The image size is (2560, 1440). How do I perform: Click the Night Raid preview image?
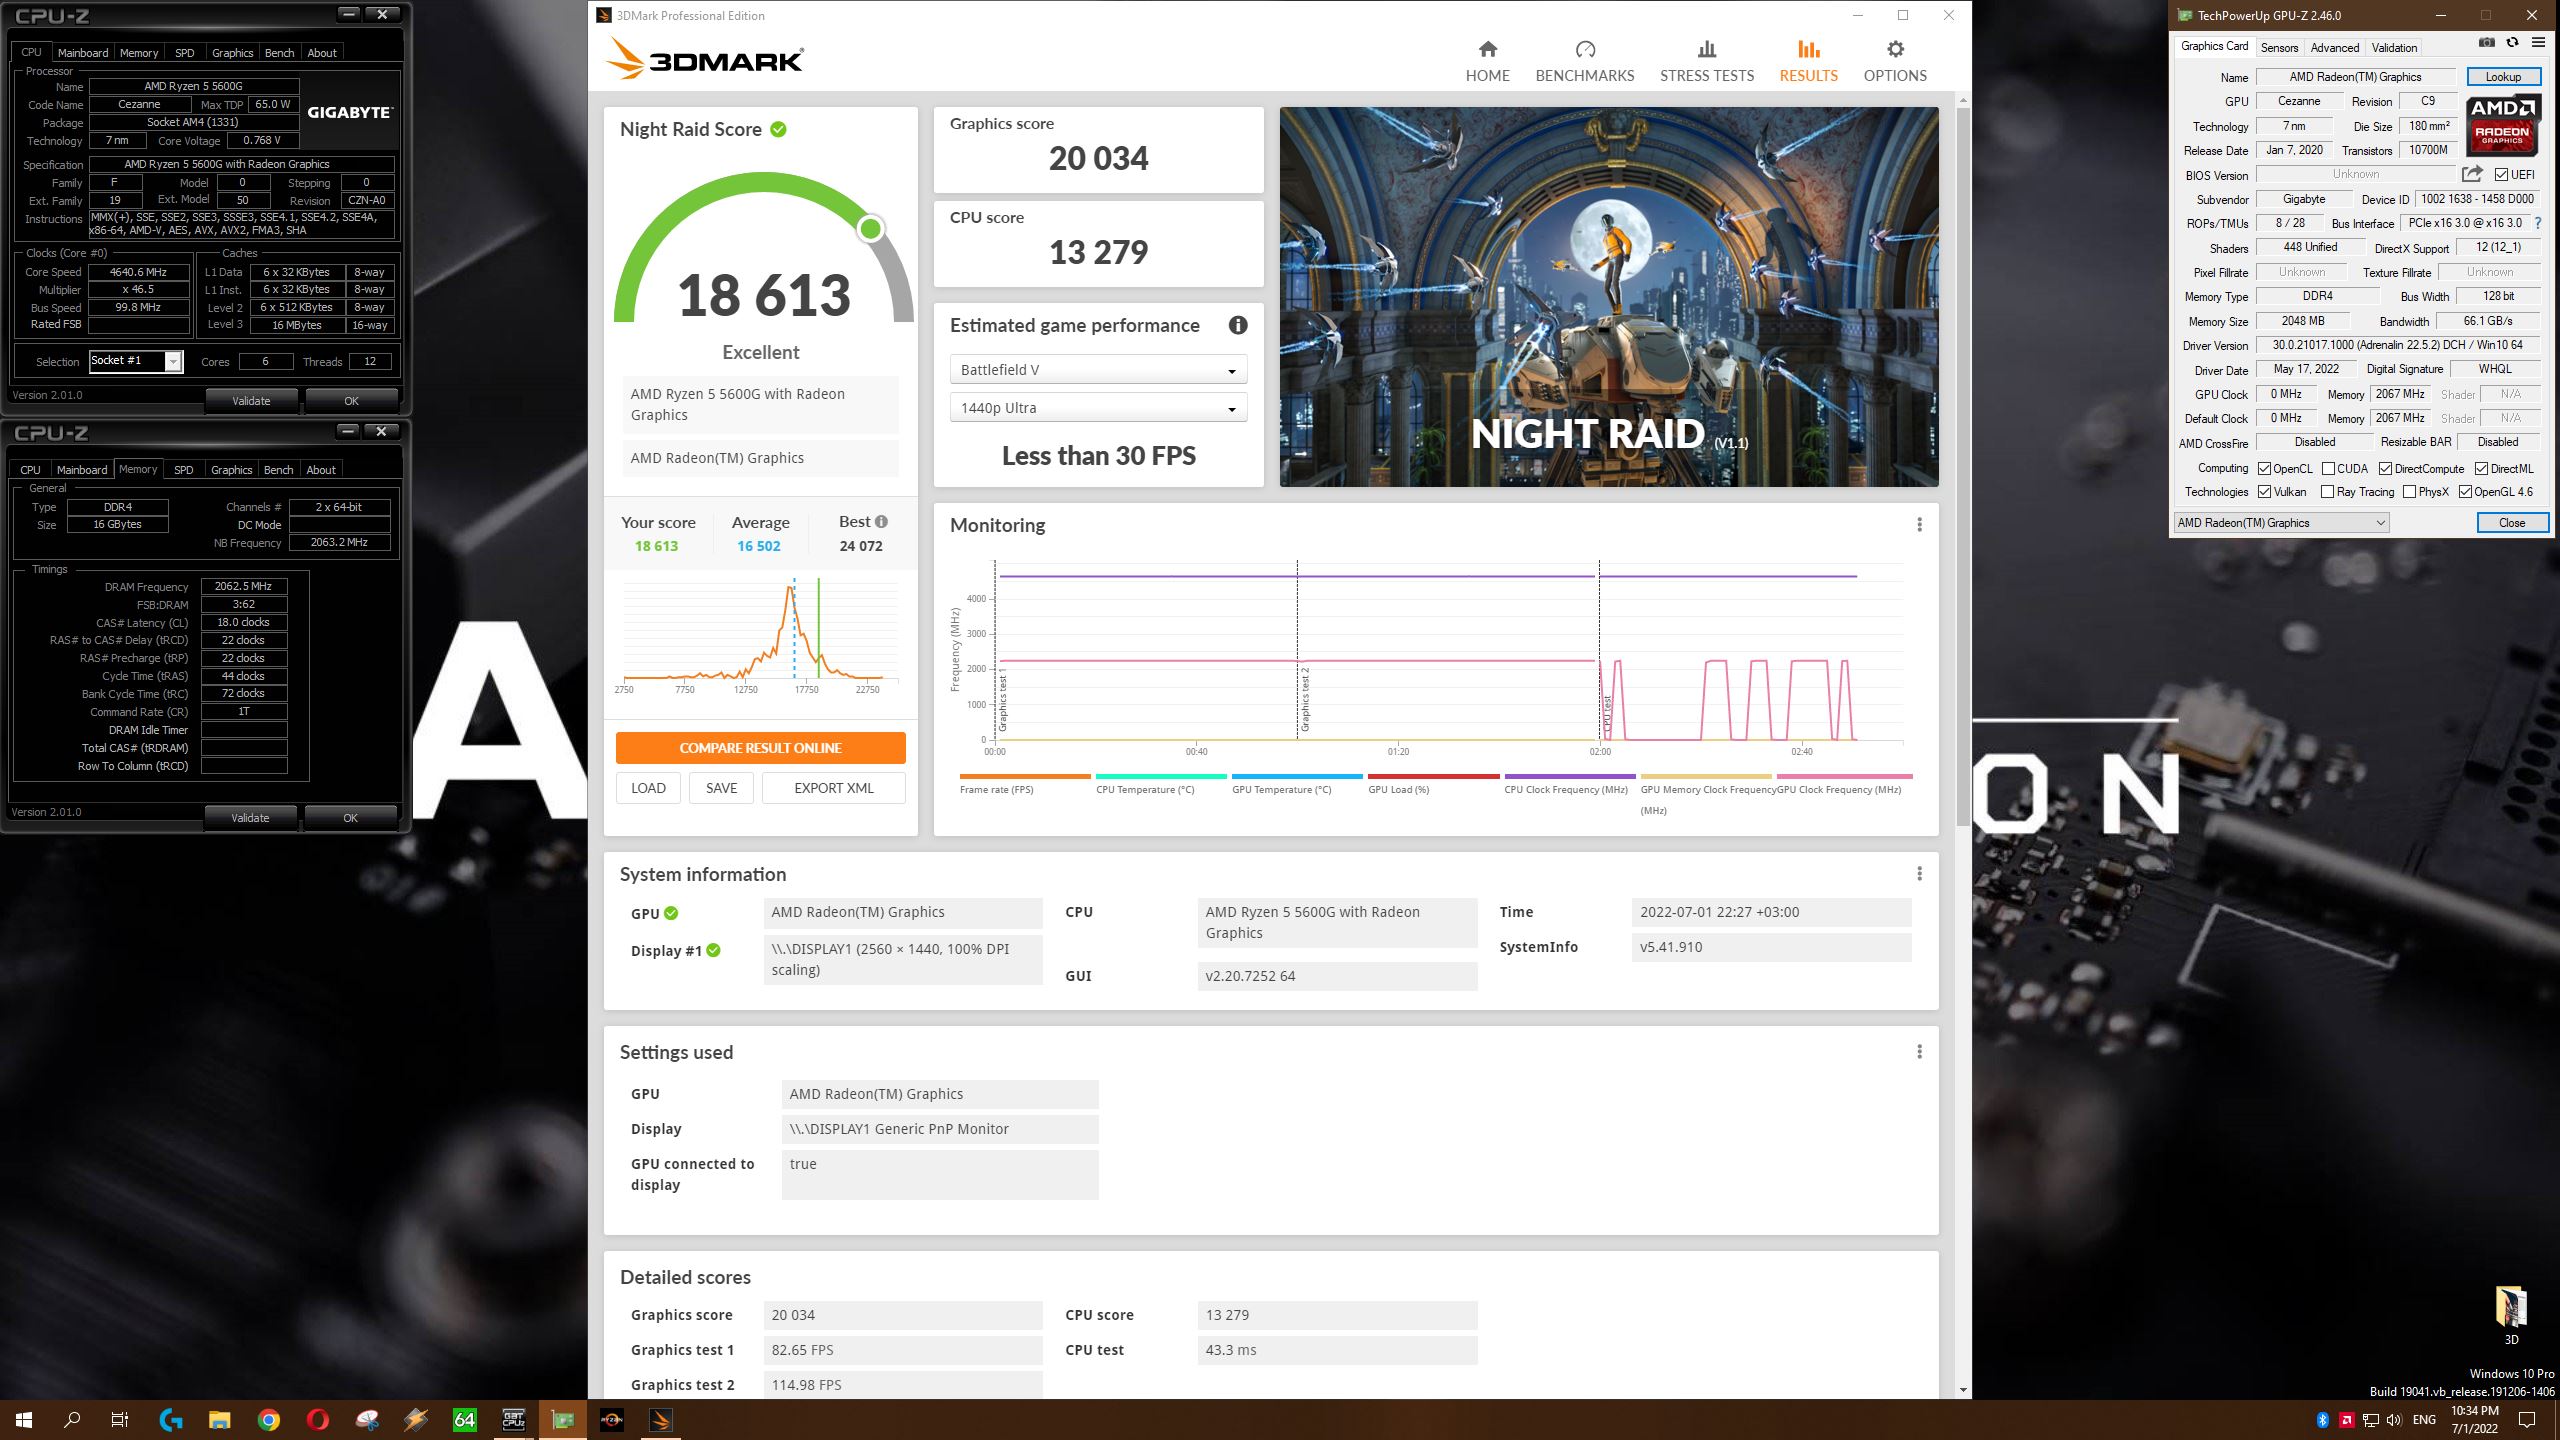(x=1608, y=297)
